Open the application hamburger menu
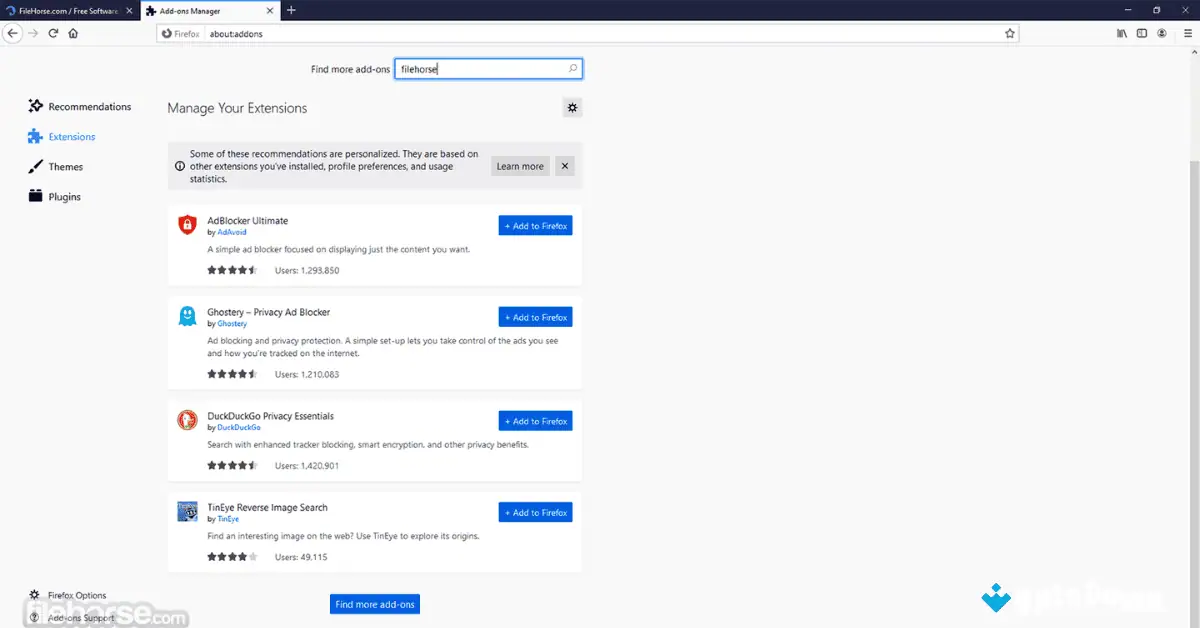The height and width of the screenshot is (628, 1200). point(1189,33)
